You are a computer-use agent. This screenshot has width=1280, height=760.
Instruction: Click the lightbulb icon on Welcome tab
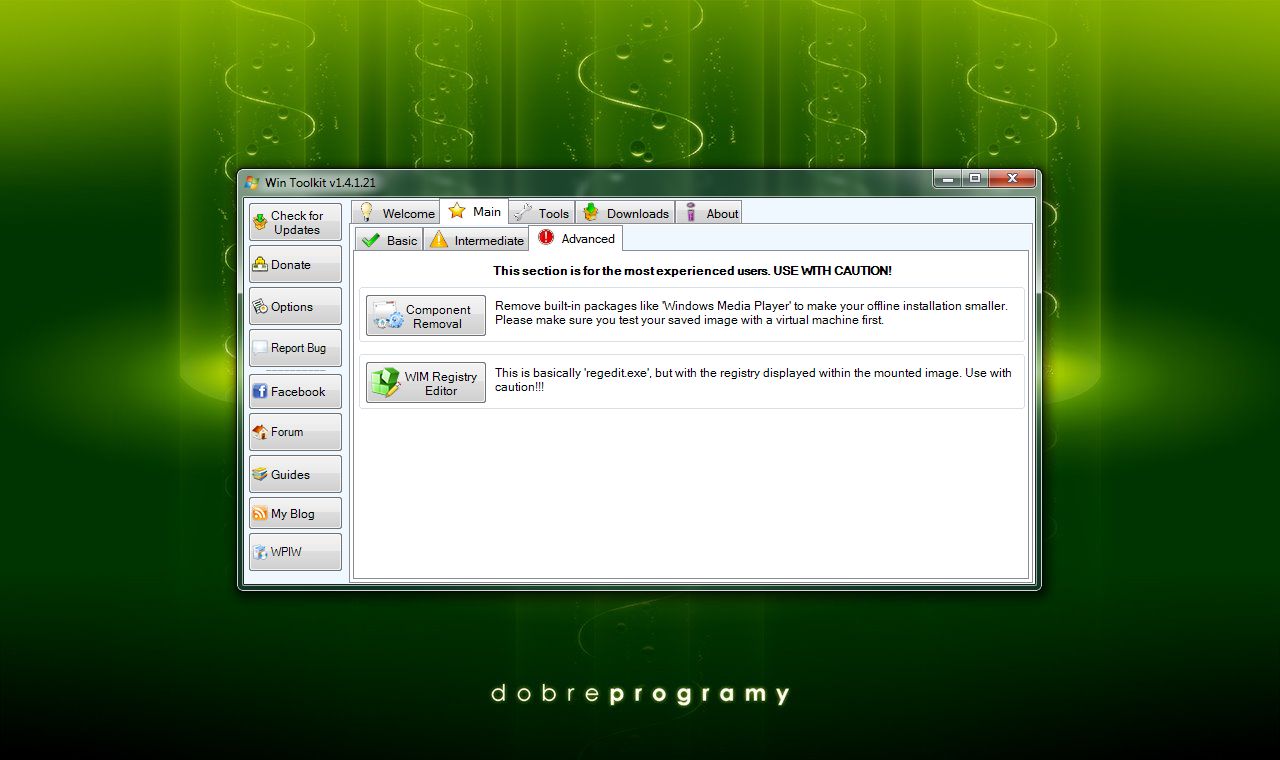tap(367, 212)
